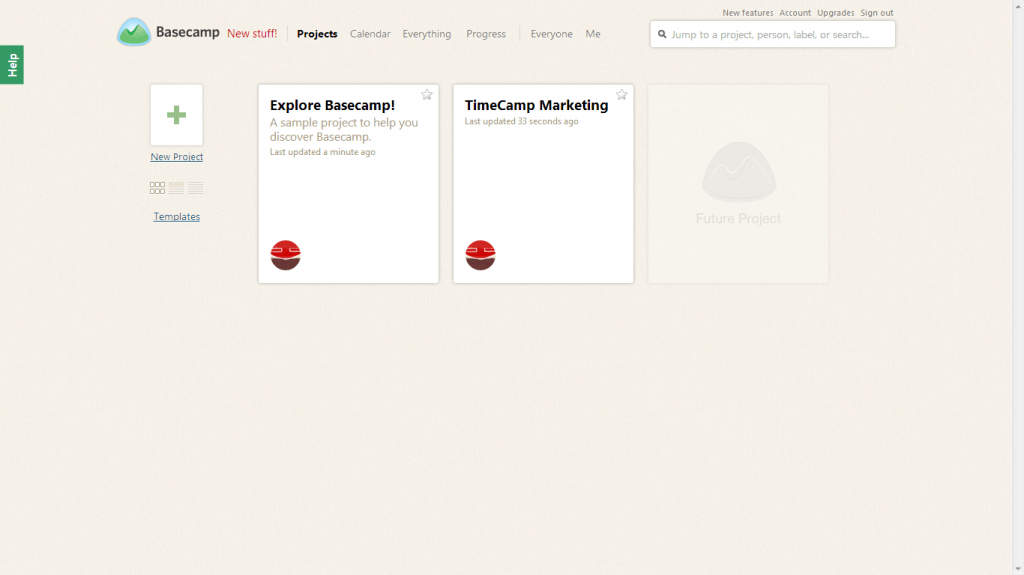Open the green Help tab
This screenshot has width=1024, height=575.
click(x=12, y=65)
